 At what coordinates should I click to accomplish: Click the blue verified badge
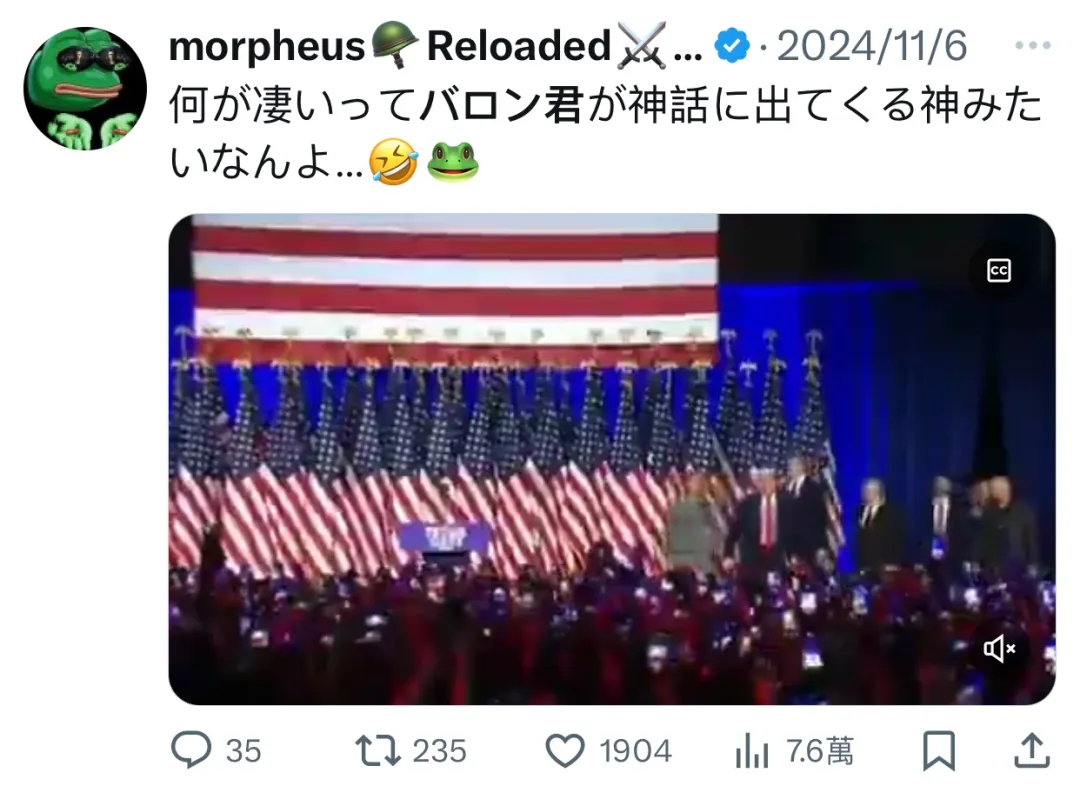coord(731,46)
